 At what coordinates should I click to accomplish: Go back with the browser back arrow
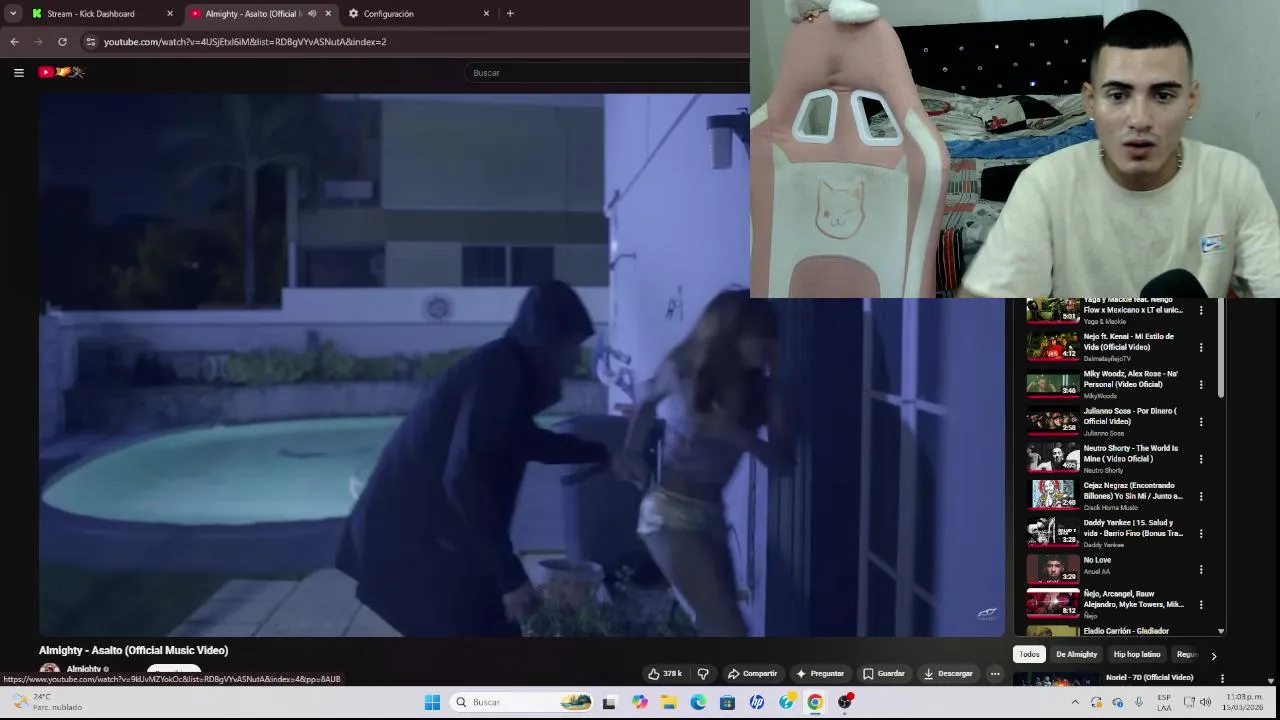(14, 42)
